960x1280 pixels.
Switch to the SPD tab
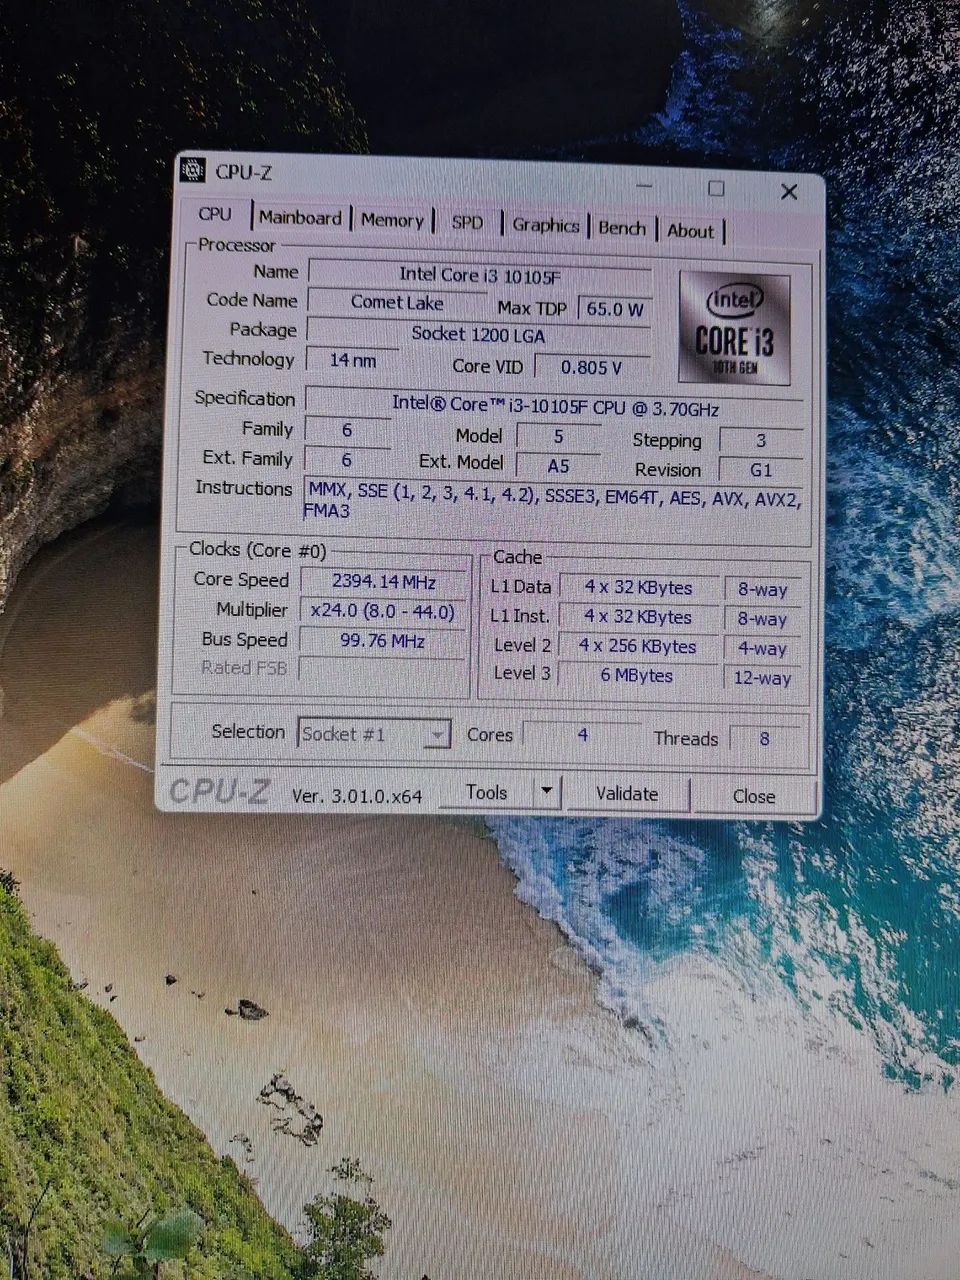467,223
